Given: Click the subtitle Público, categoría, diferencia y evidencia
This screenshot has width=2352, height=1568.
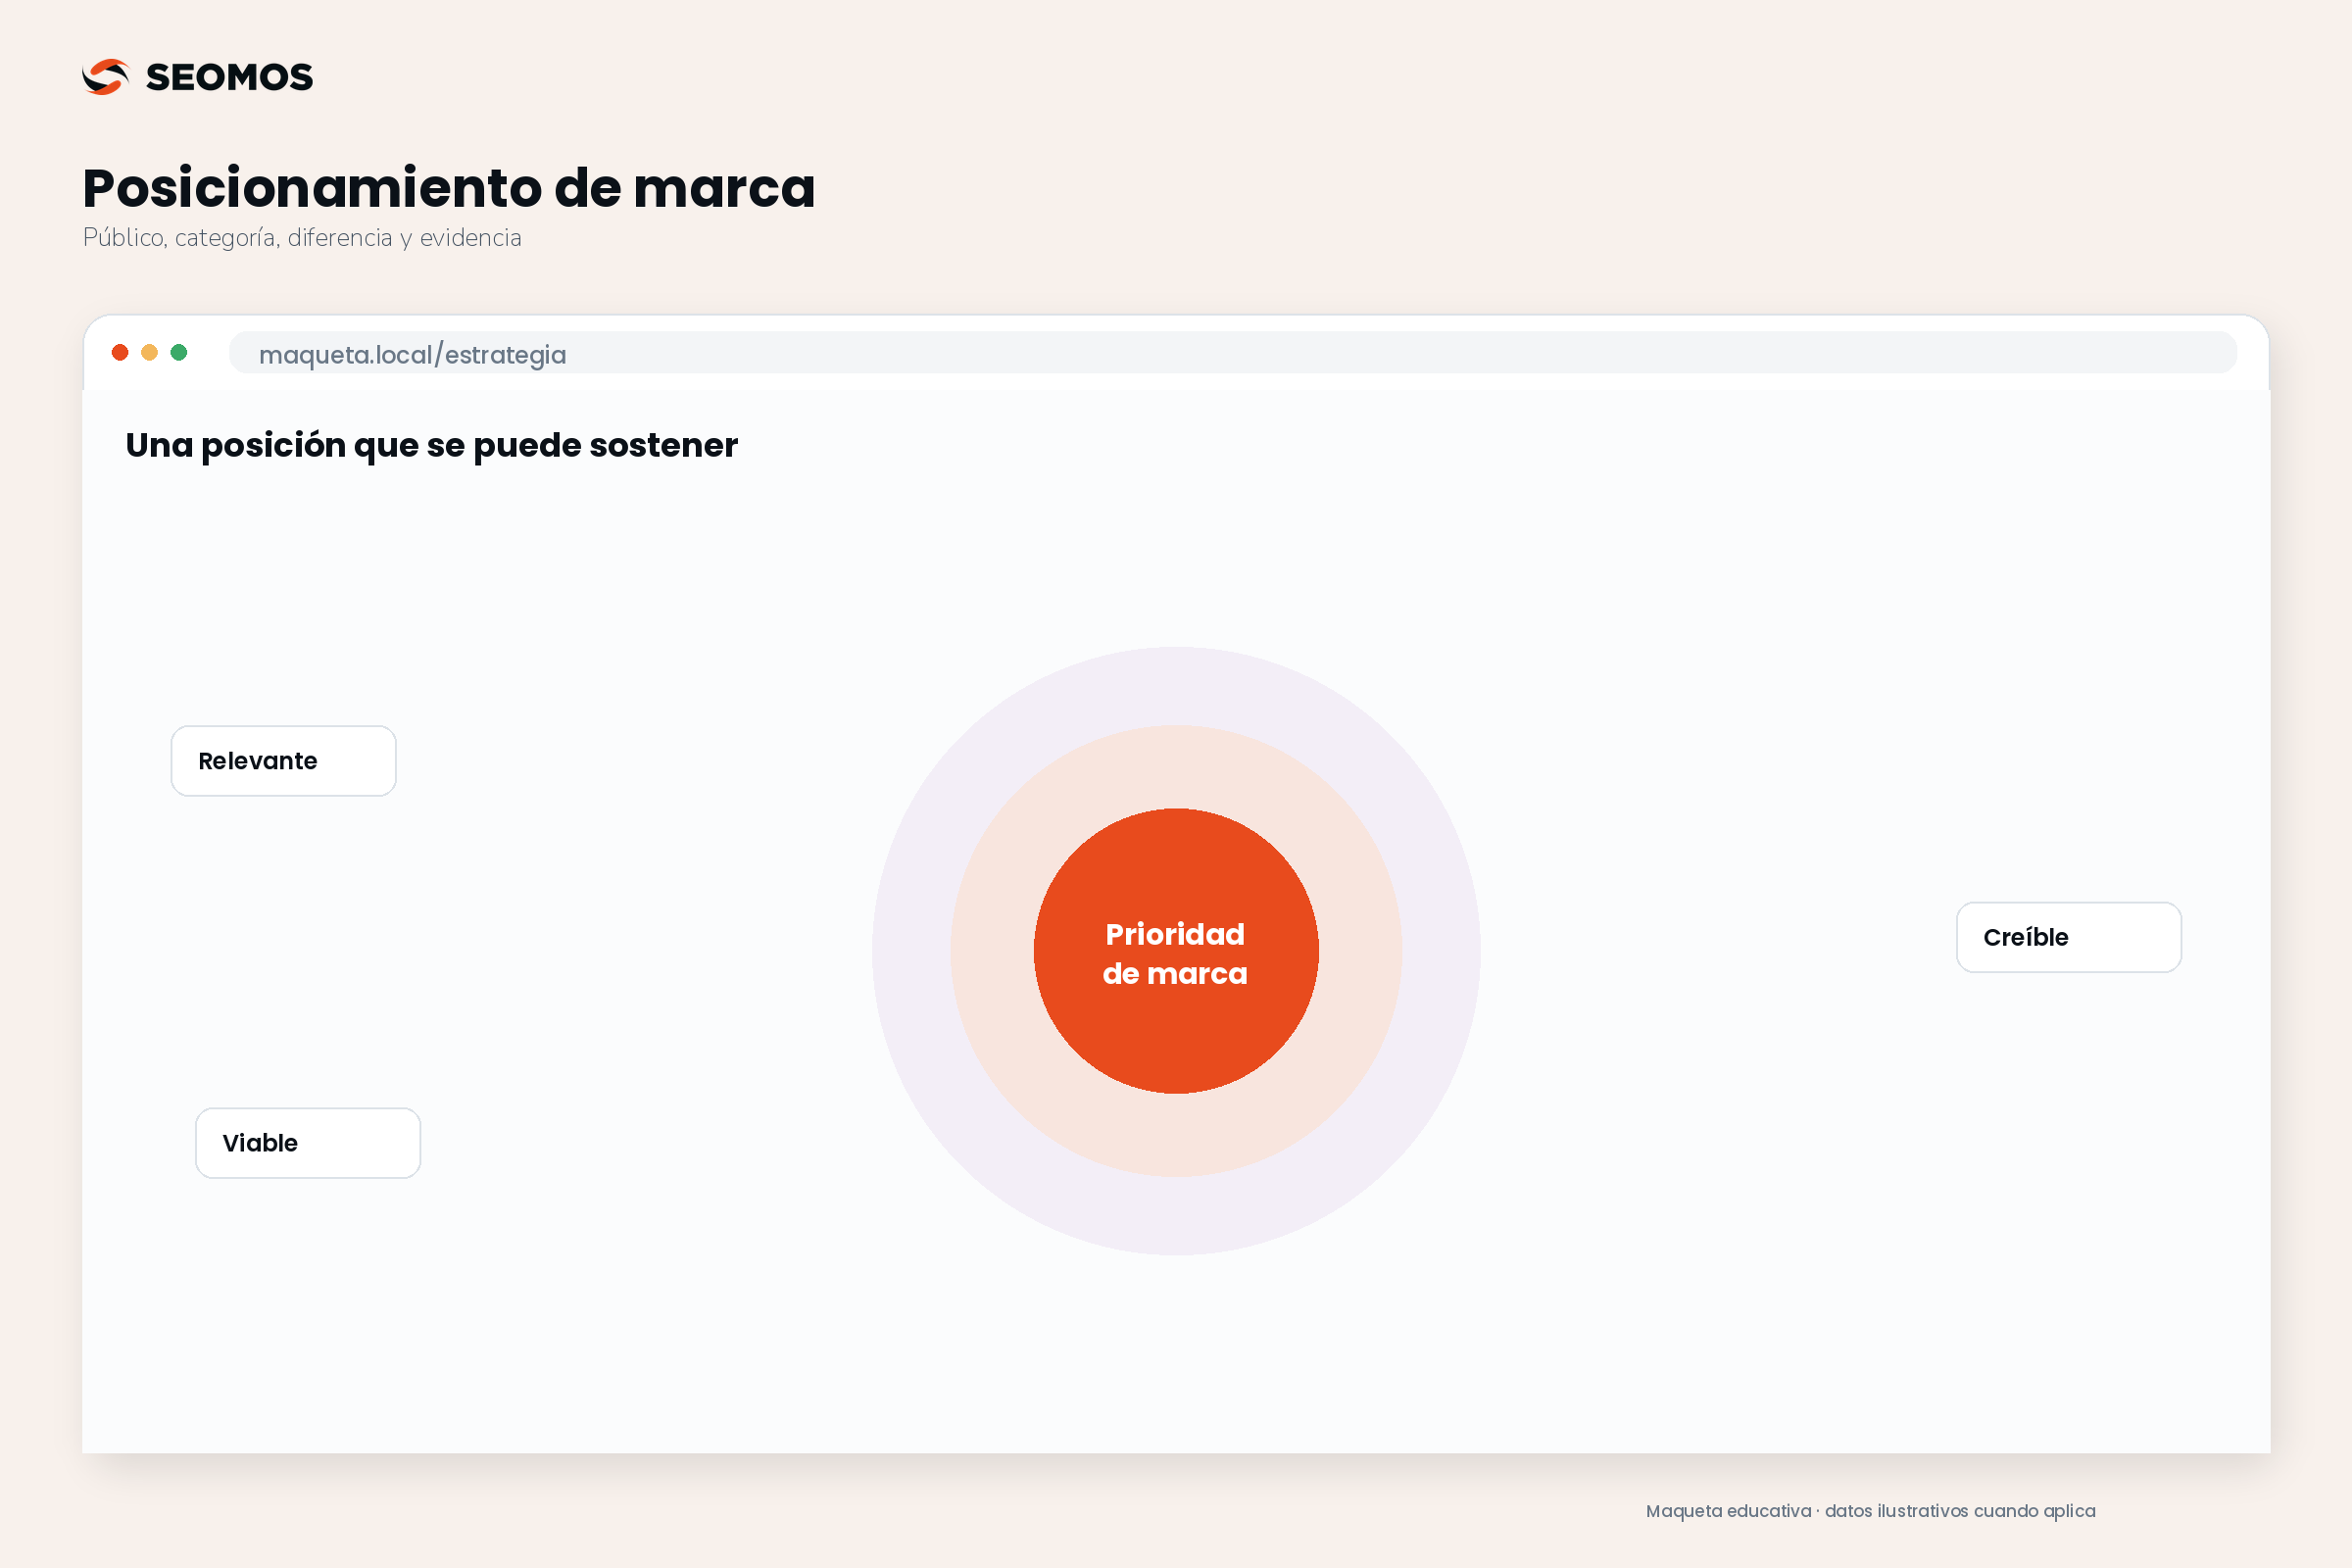Looking at the screenshot, I should tap(302, 238).
